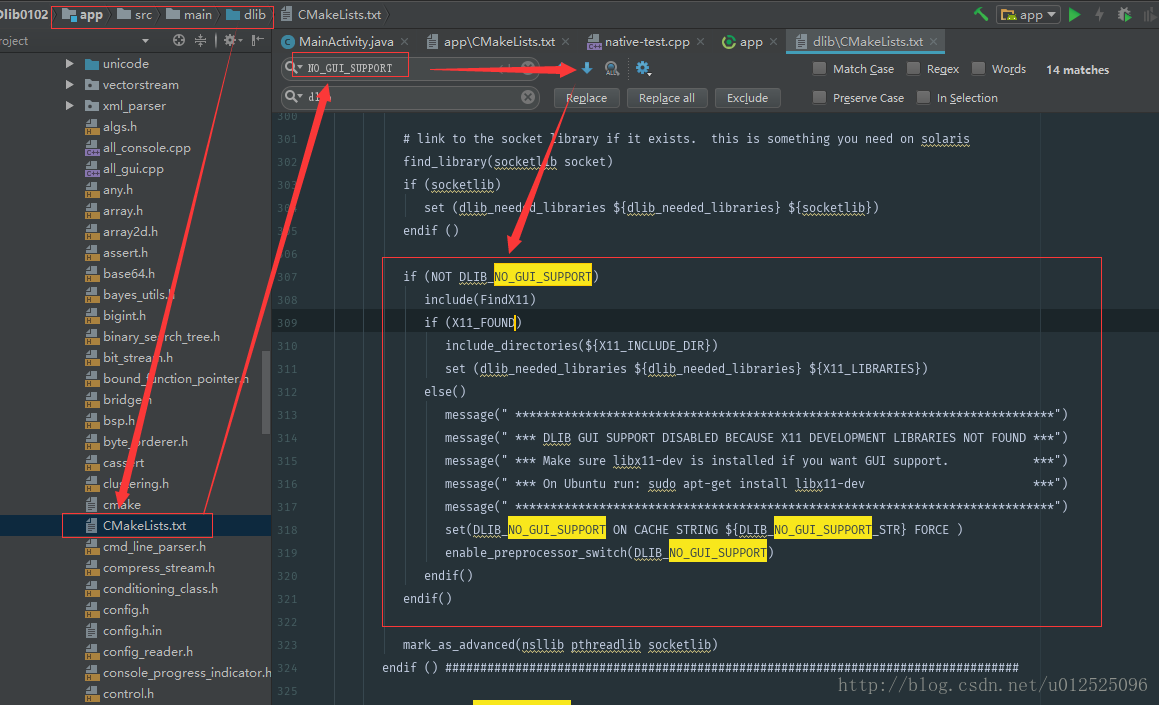Open the app run configuration dropdown
Viewport: 1159px width, 705px height.
(x=1028, y=14)
